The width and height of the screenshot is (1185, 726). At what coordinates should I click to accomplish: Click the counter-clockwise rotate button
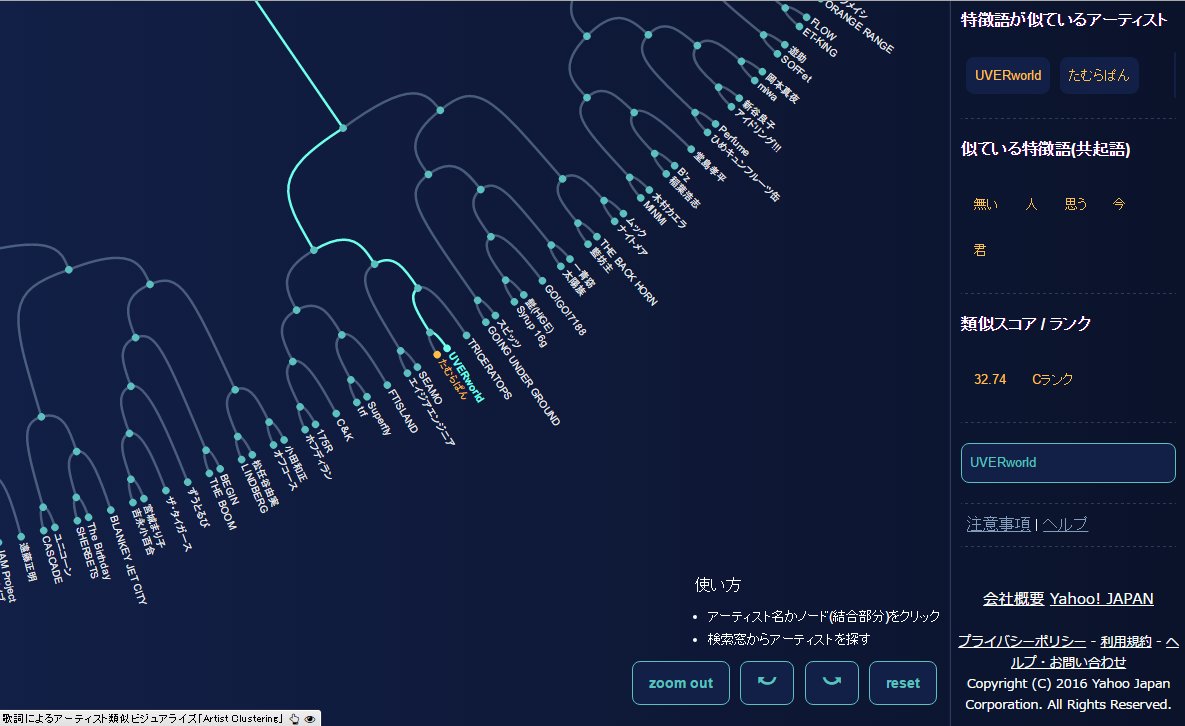766,683
